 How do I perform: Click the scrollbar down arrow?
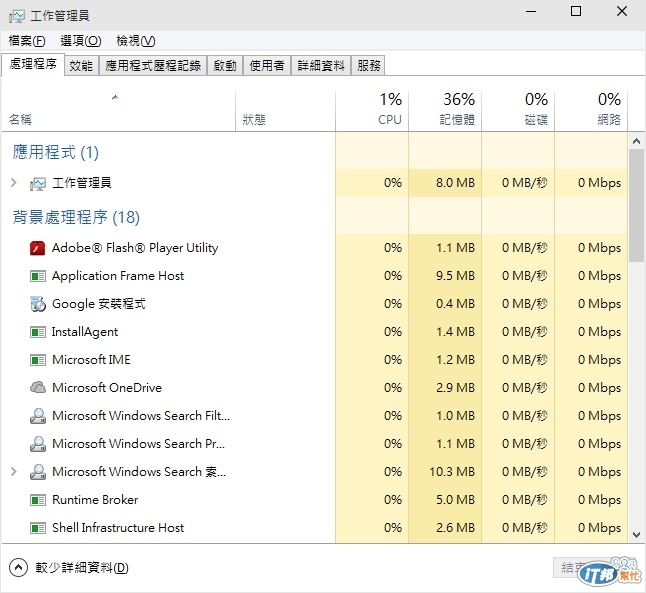pos(636,535)
